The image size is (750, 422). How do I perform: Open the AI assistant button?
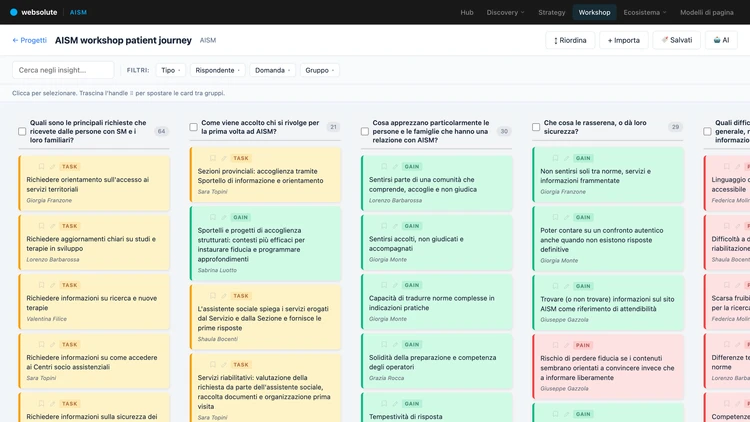coord(721,40)
